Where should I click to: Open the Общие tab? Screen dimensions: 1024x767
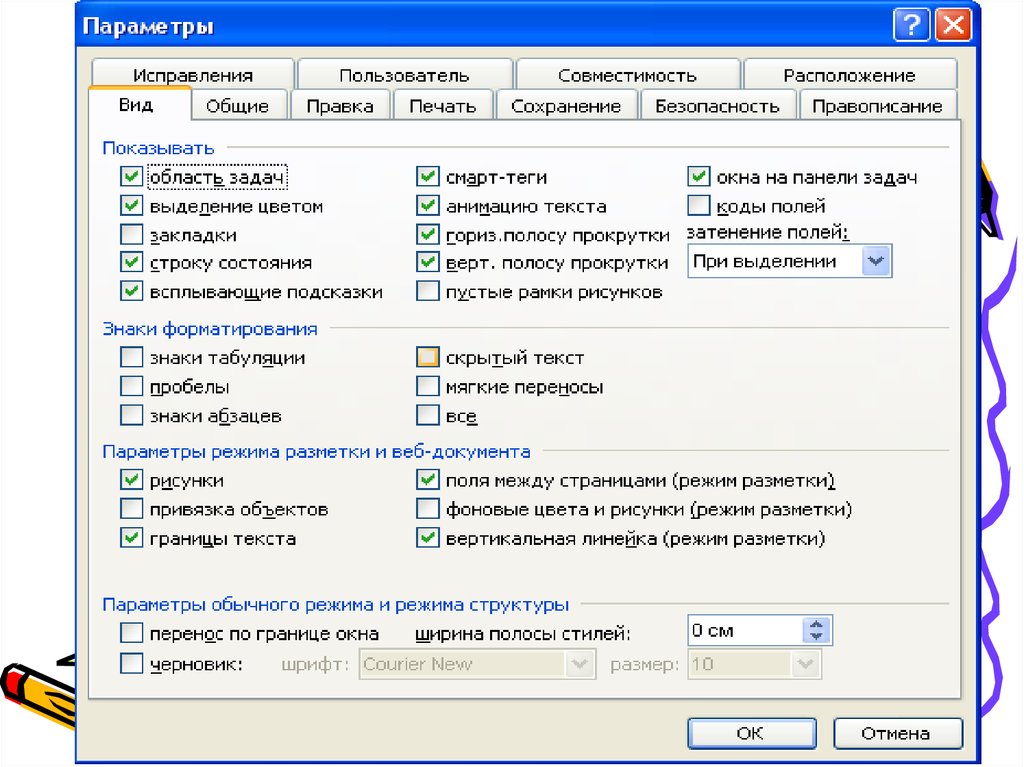pos(237,106)
